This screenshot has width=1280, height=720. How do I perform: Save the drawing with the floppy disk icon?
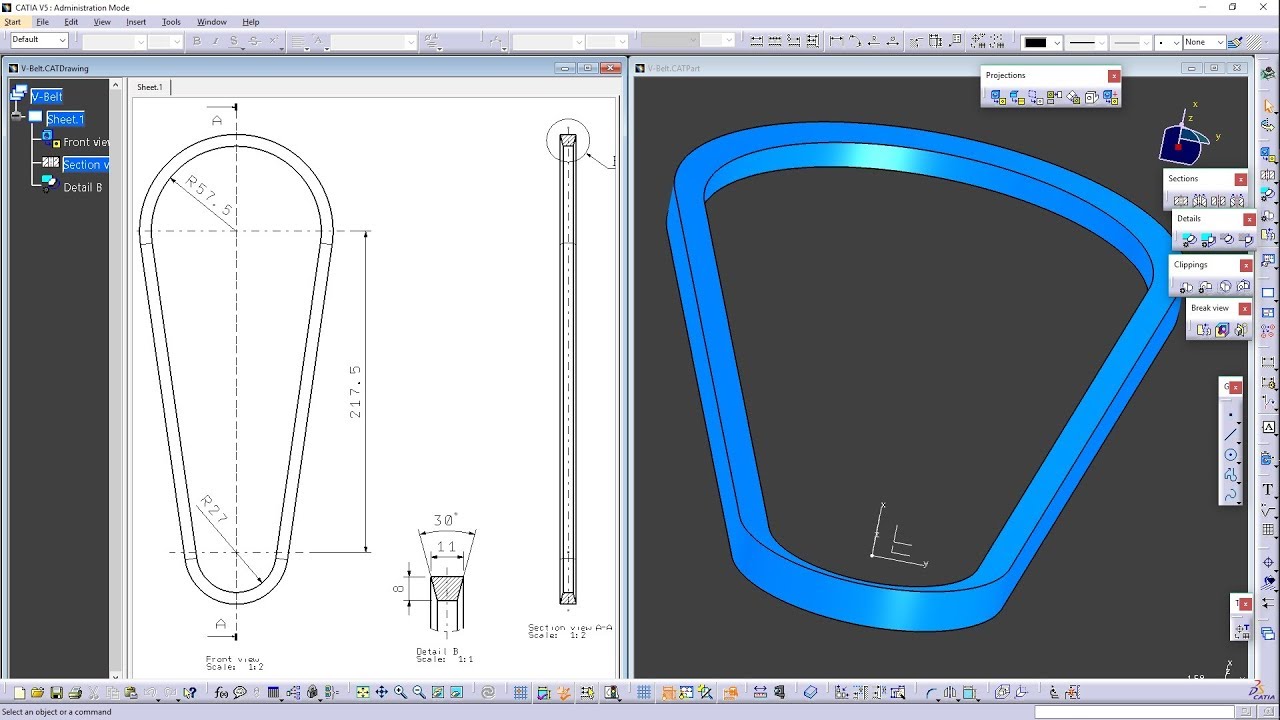tap(56, 692)
